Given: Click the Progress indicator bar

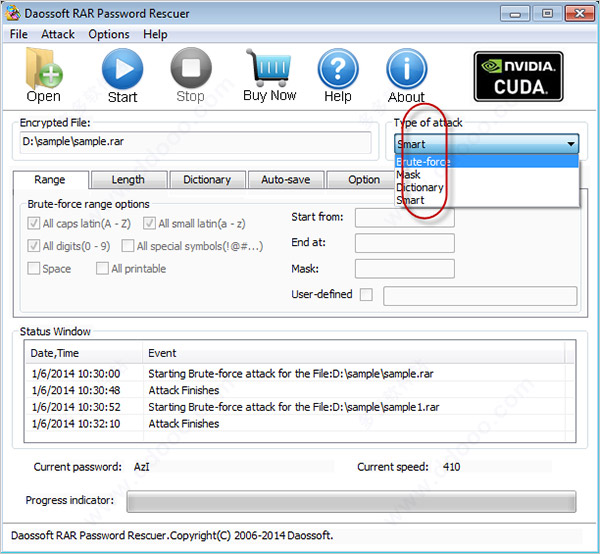Looking at the screenshot, I should coord(351,501).
